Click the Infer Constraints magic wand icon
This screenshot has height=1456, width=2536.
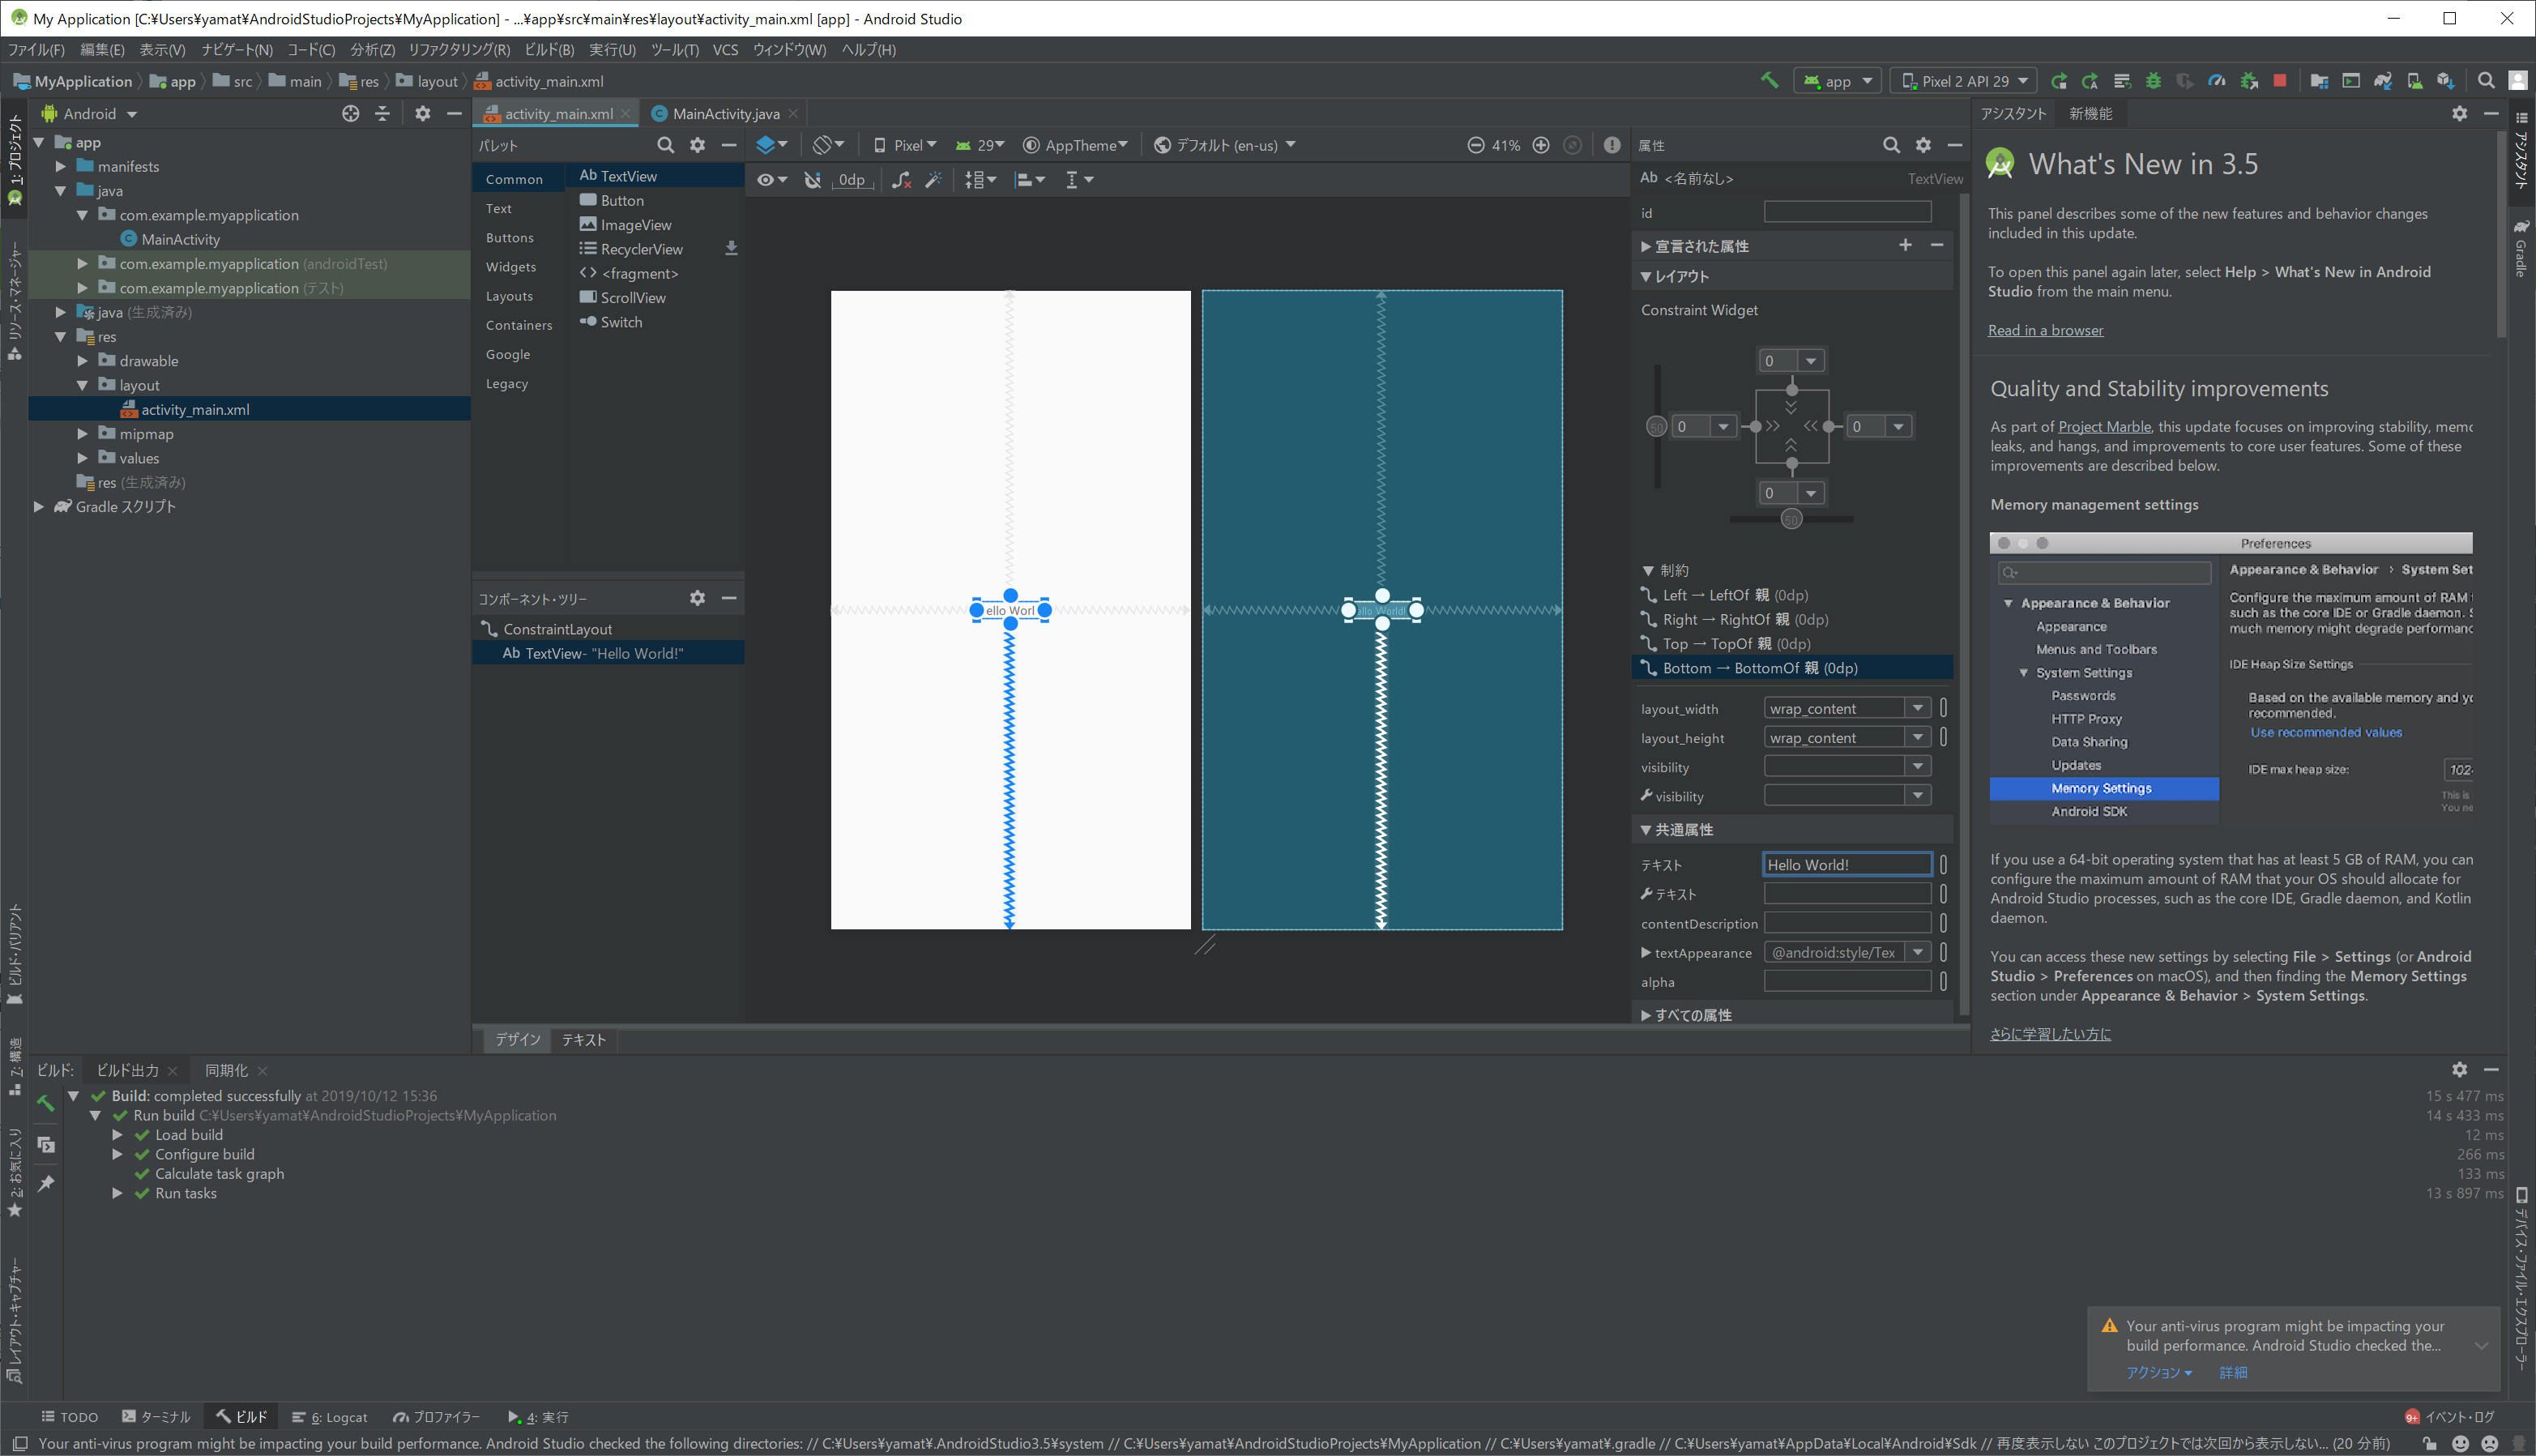click(x=933, y=180)
